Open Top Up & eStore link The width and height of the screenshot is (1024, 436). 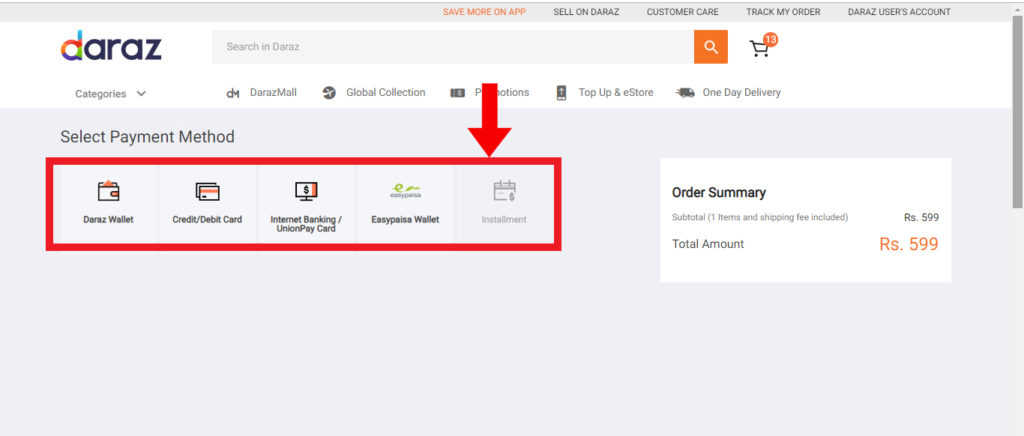[616, 93]
